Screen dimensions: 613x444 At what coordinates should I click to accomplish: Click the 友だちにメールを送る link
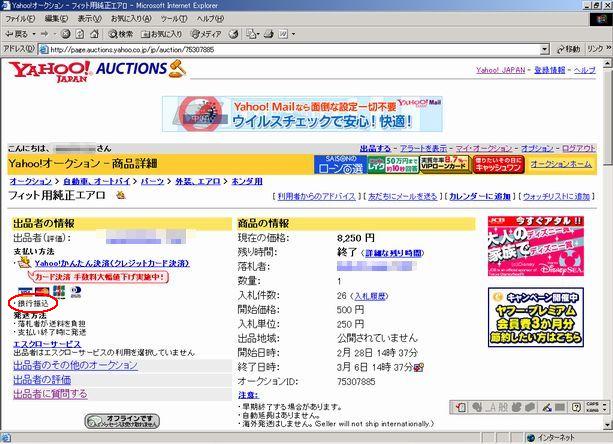(x=402, y=196)
